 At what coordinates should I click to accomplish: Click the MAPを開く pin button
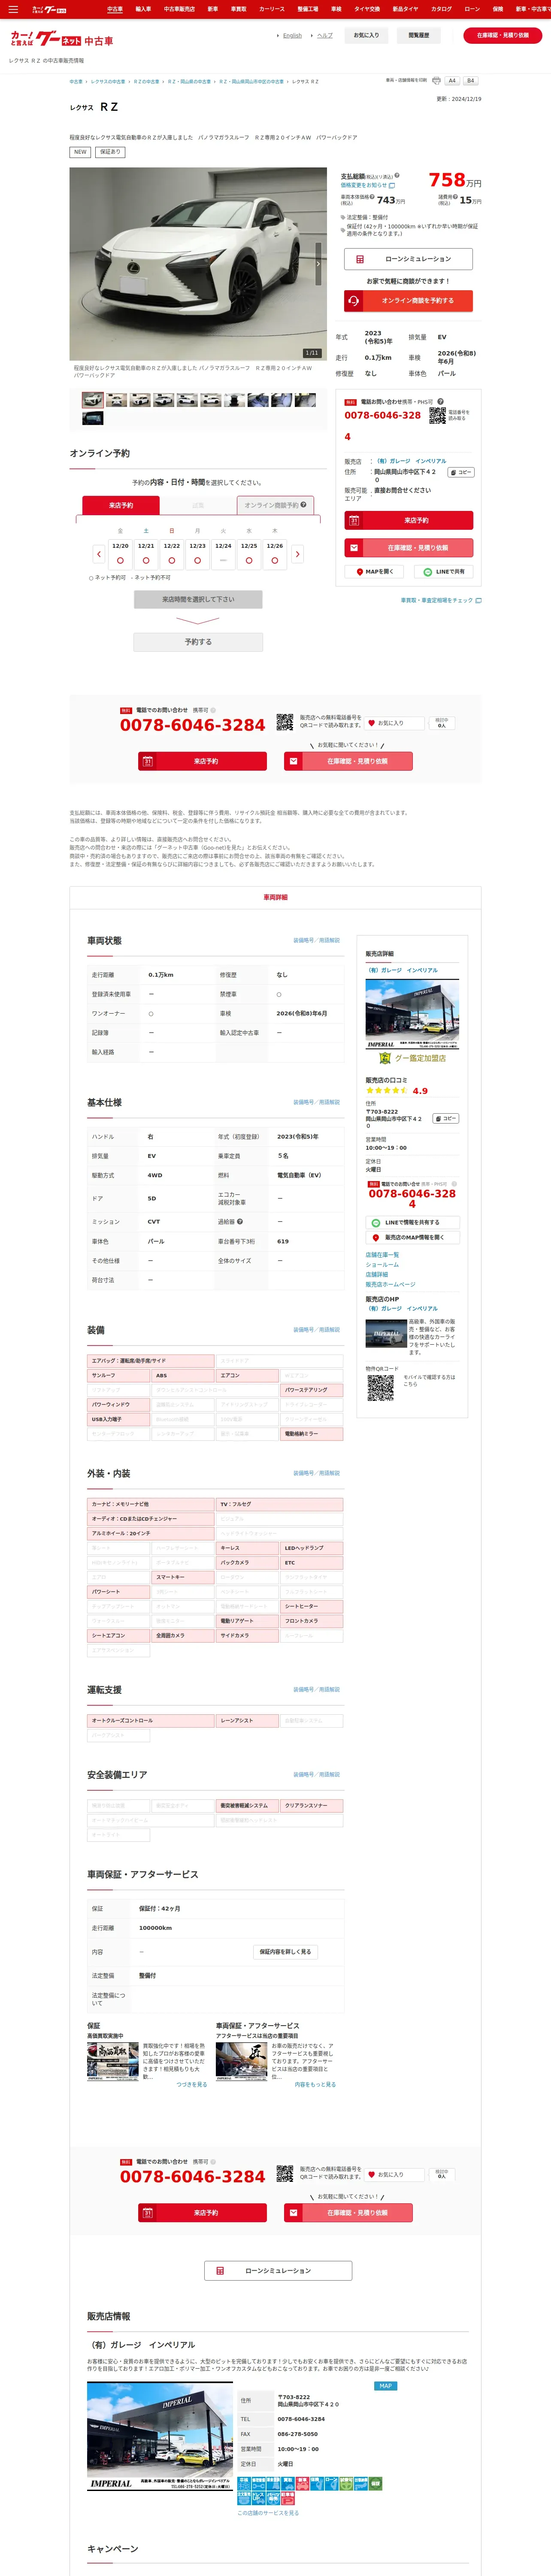click(375, 572)
